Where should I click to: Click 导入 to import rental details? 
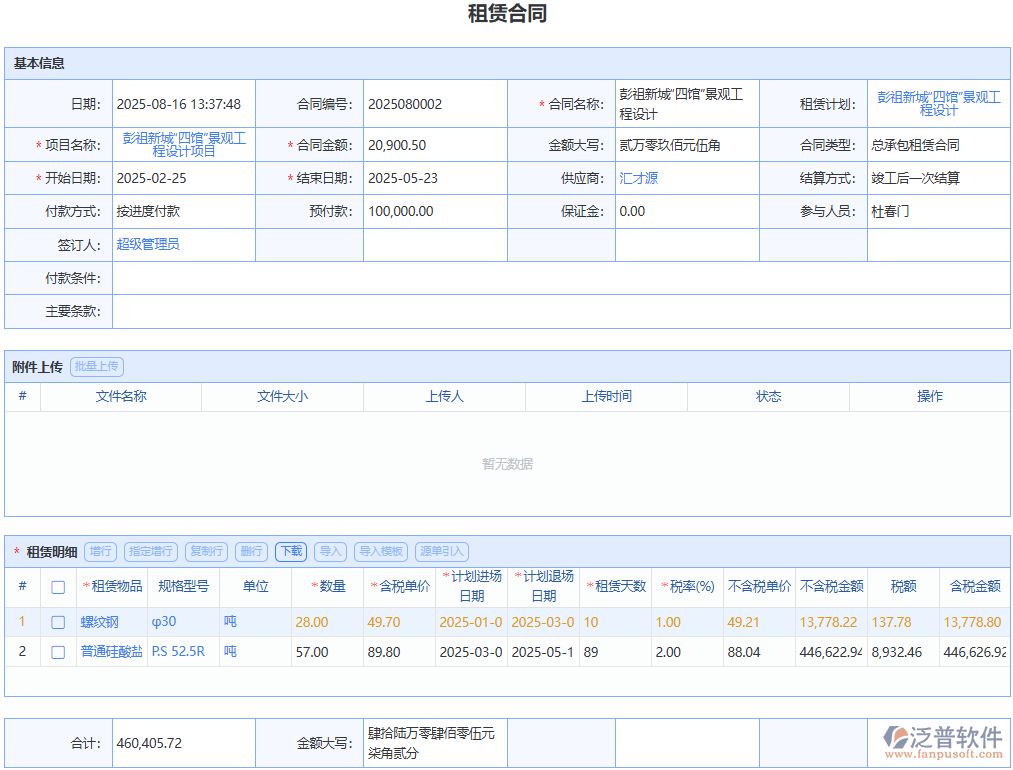coord(330,551)
